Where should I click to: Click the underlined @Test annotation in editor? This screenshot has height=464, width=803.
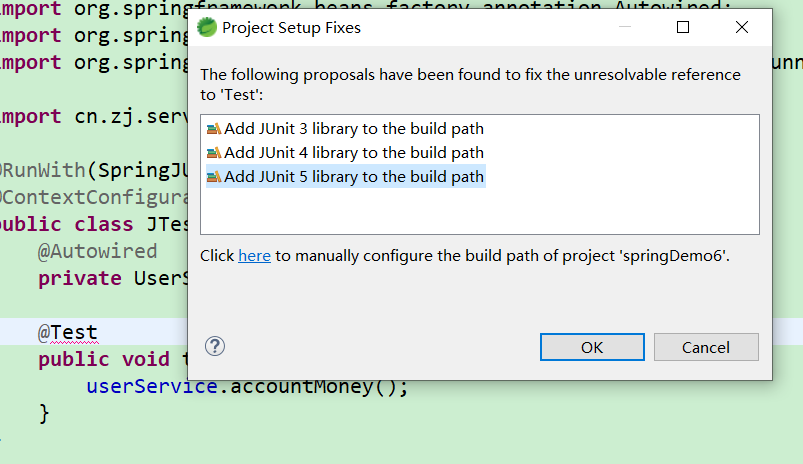click(x=68, y=332)
